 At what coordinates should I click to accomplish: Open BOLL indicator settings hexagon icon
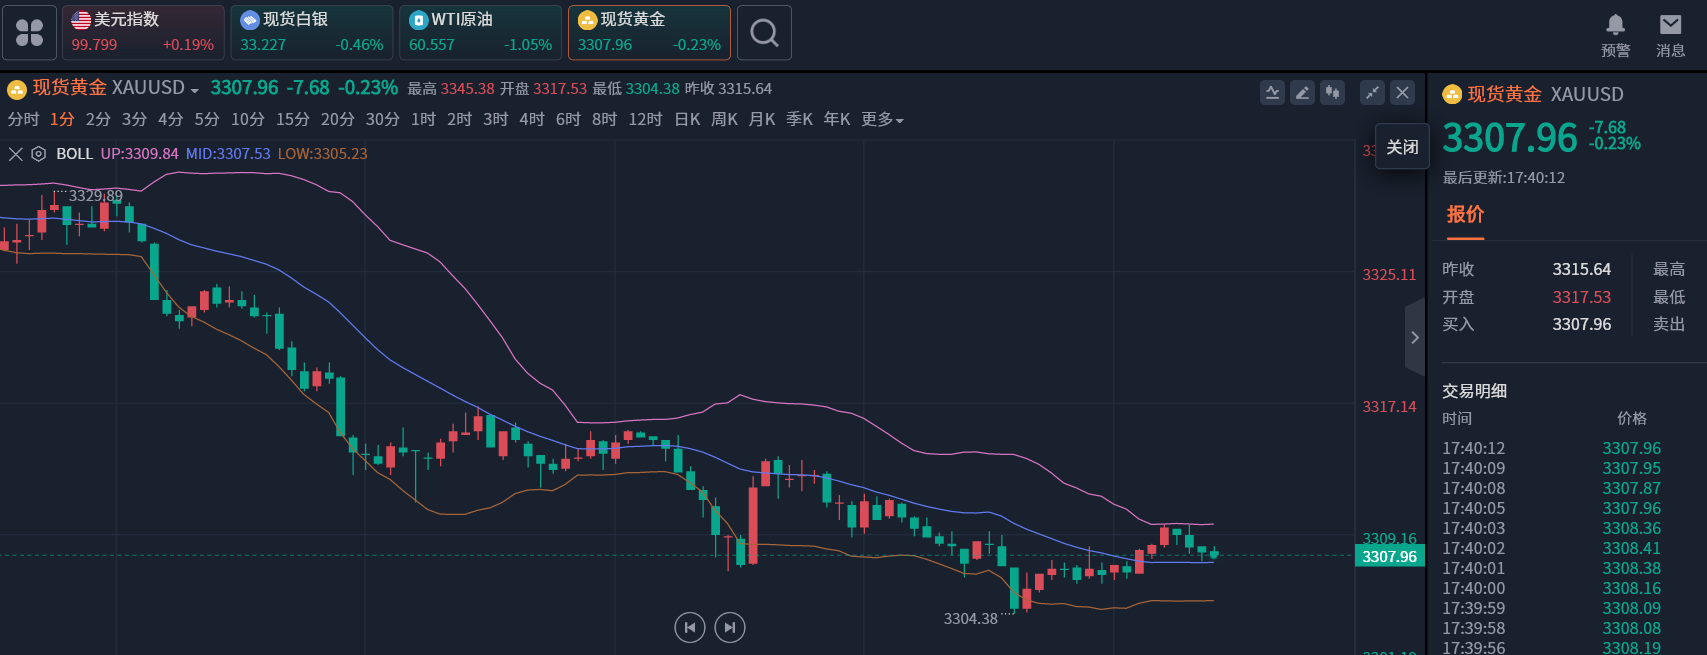point(39,154)
